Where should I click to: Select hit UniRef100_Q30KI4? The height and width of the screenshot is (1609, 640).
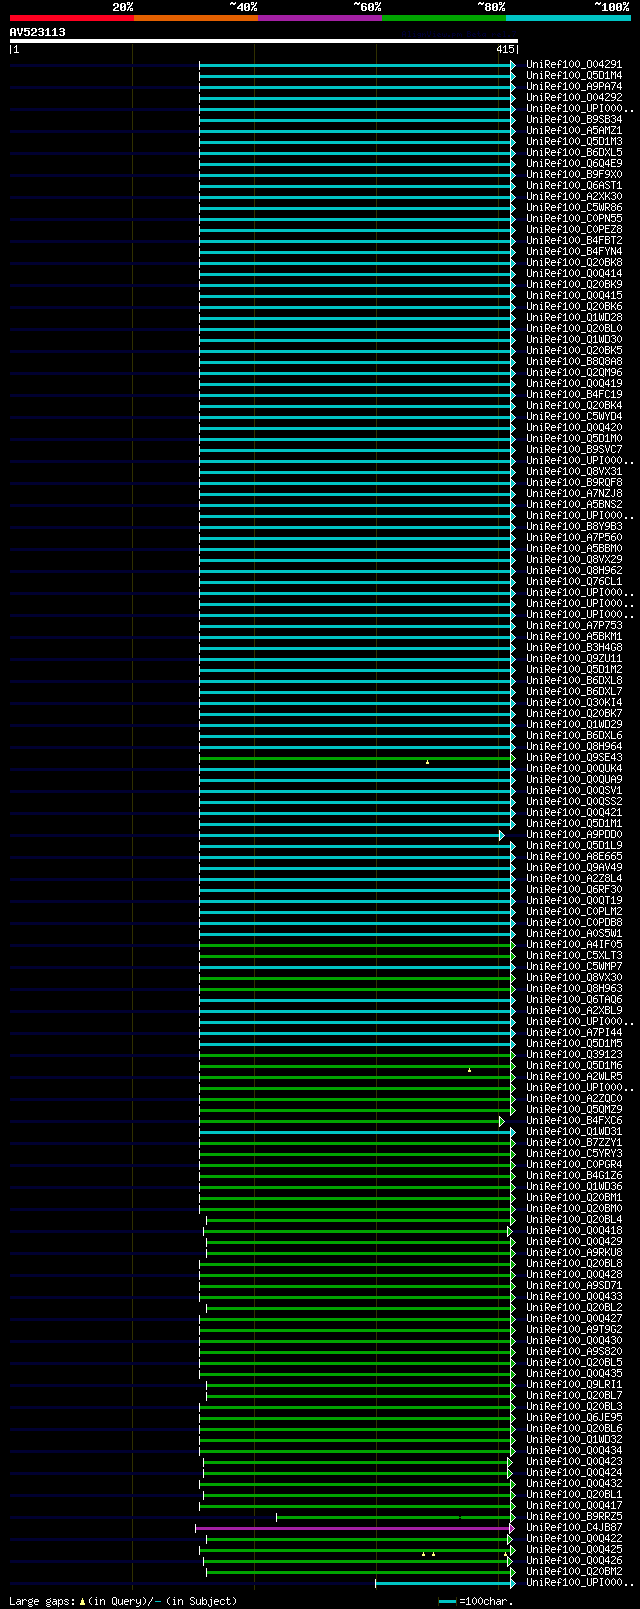(574, 702)
